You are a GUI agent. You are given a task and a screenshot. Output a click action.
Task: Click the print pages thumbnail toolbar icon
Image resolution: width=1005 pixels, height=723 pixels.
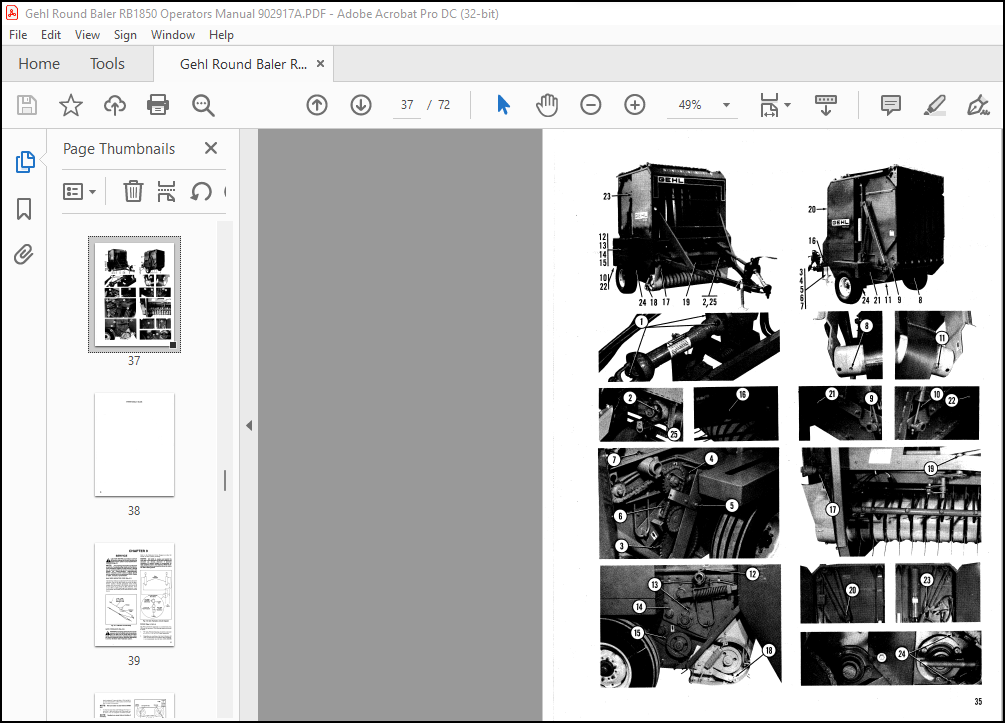click(x=167, y=191)
